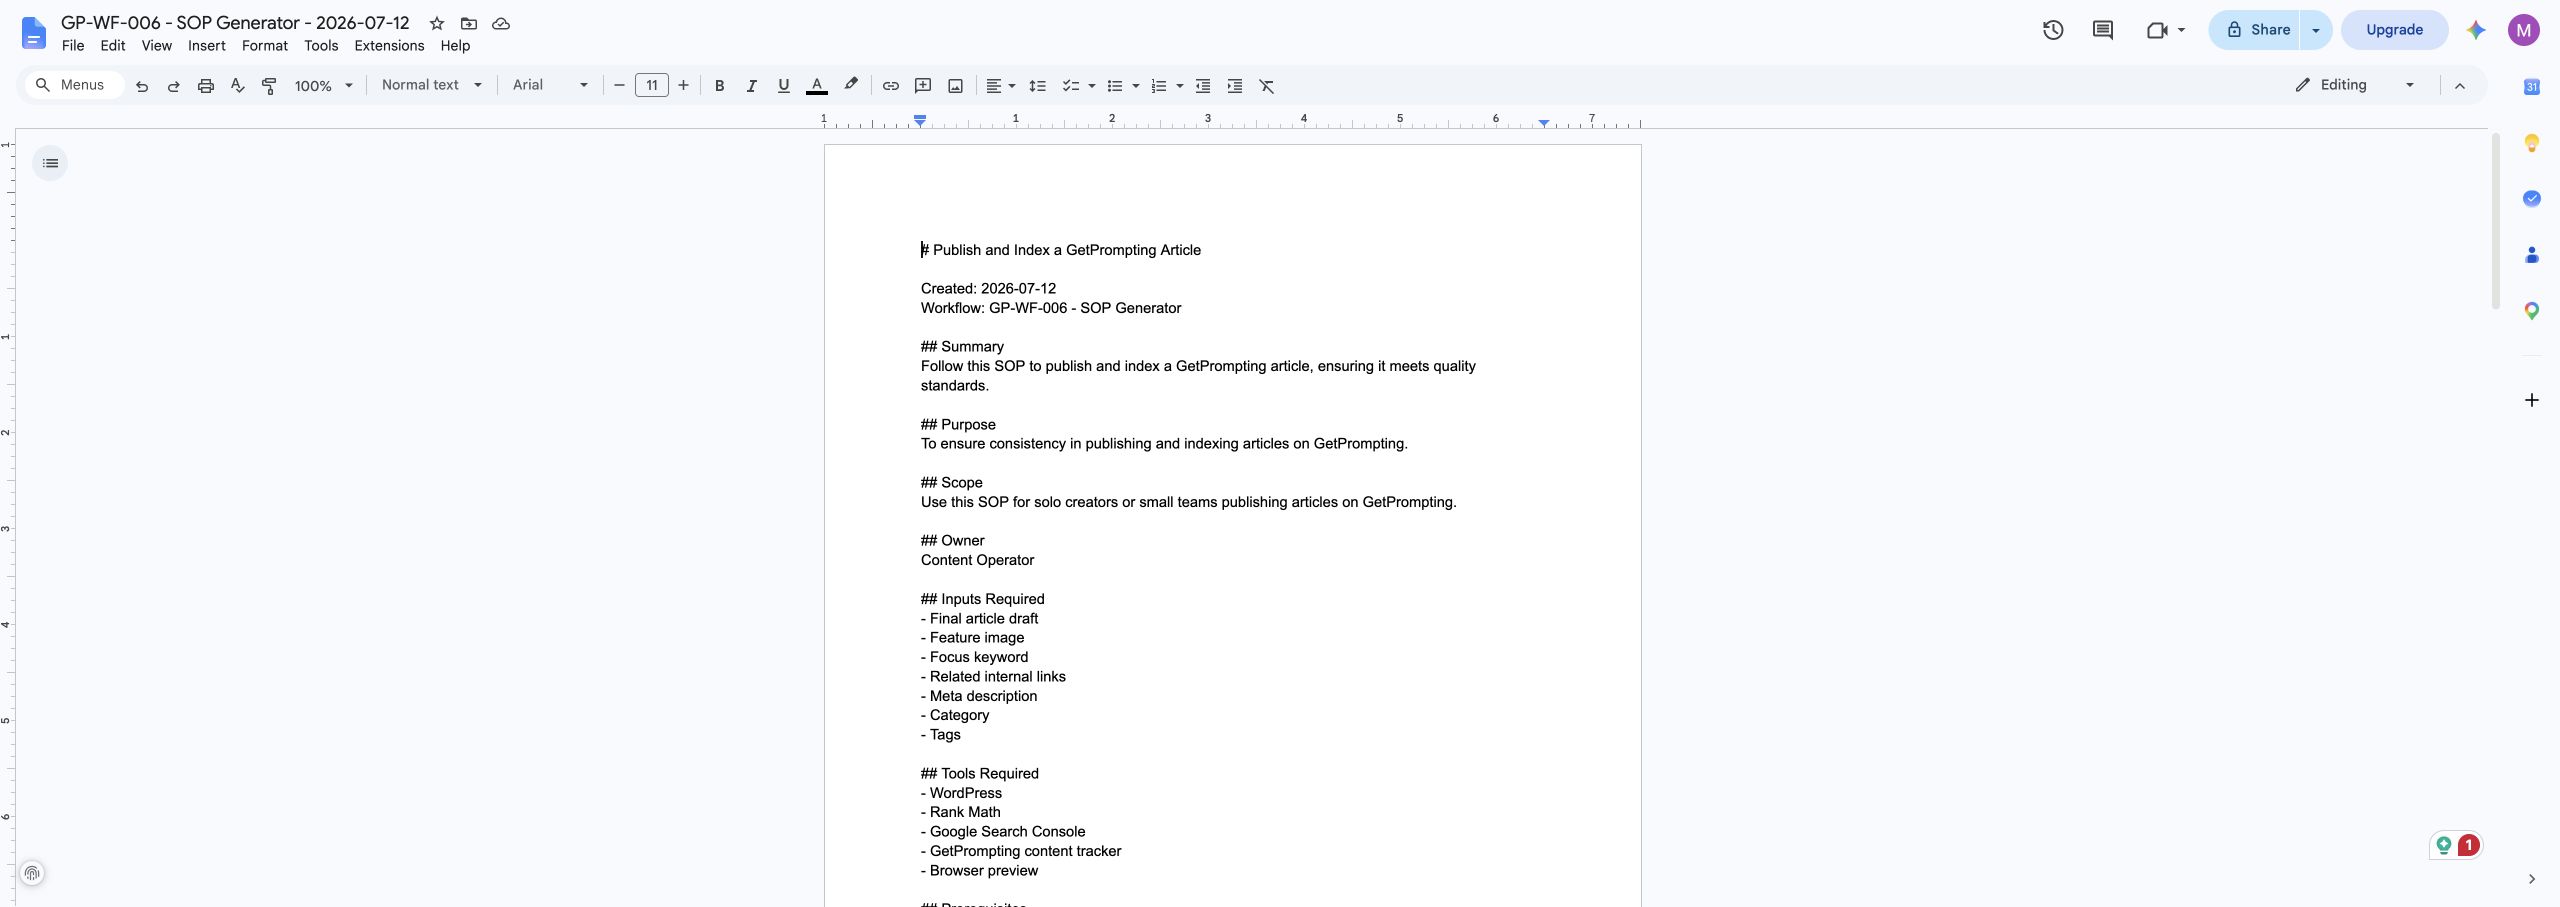
Task: Print the document
Action: [x=206, y=86]
